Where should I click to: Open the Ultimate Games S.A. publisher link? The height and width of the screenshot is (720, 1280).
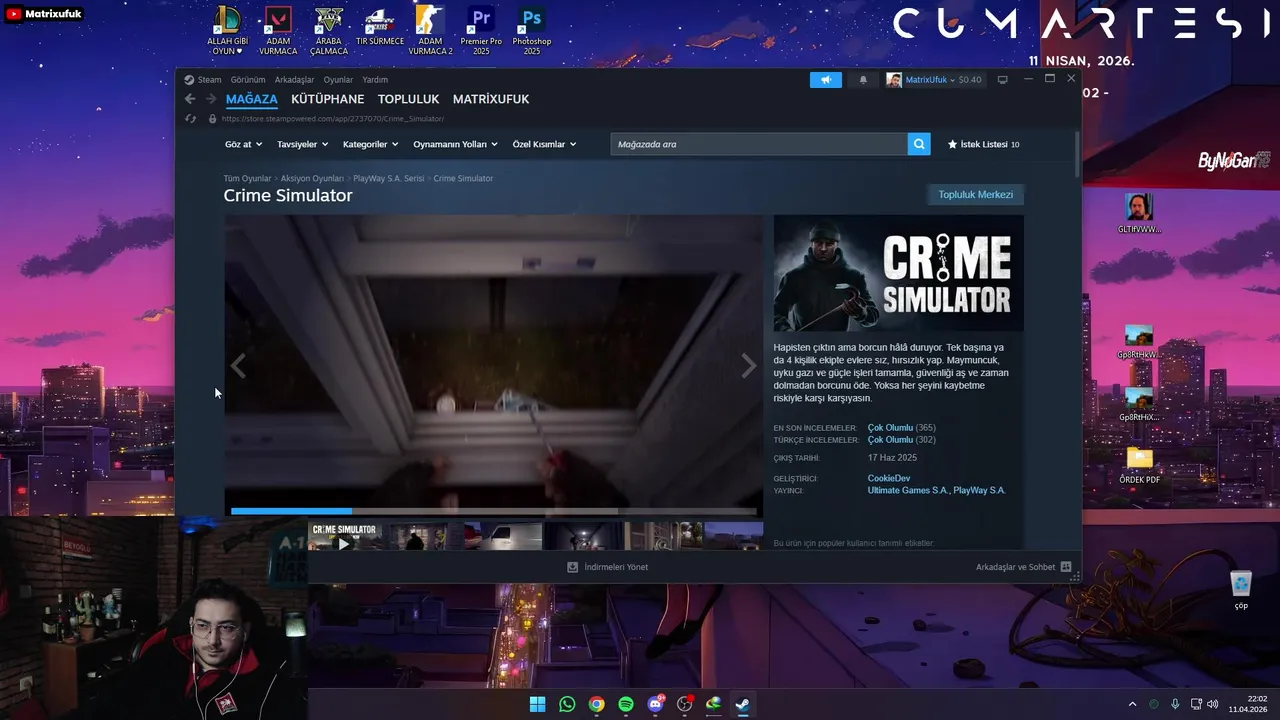pyautogui.click(x=908, y=491)
